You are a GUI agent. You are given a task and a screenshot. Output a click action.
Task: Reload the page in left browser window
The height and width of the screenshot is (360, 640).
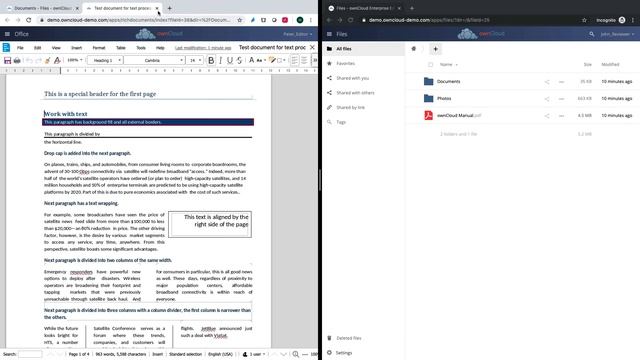[29, 20]
